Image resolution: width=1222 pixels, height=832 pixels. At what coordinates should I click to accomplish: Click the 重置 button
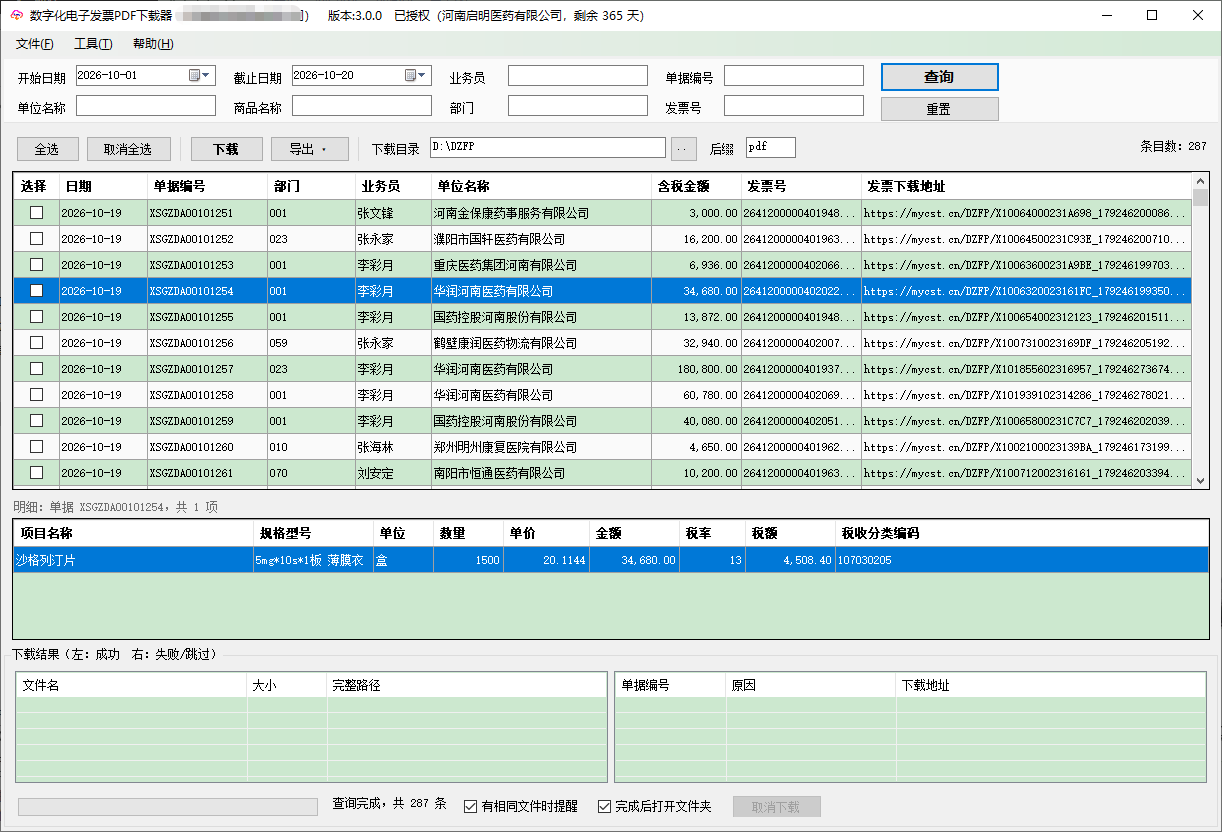(x=939, y=109)
